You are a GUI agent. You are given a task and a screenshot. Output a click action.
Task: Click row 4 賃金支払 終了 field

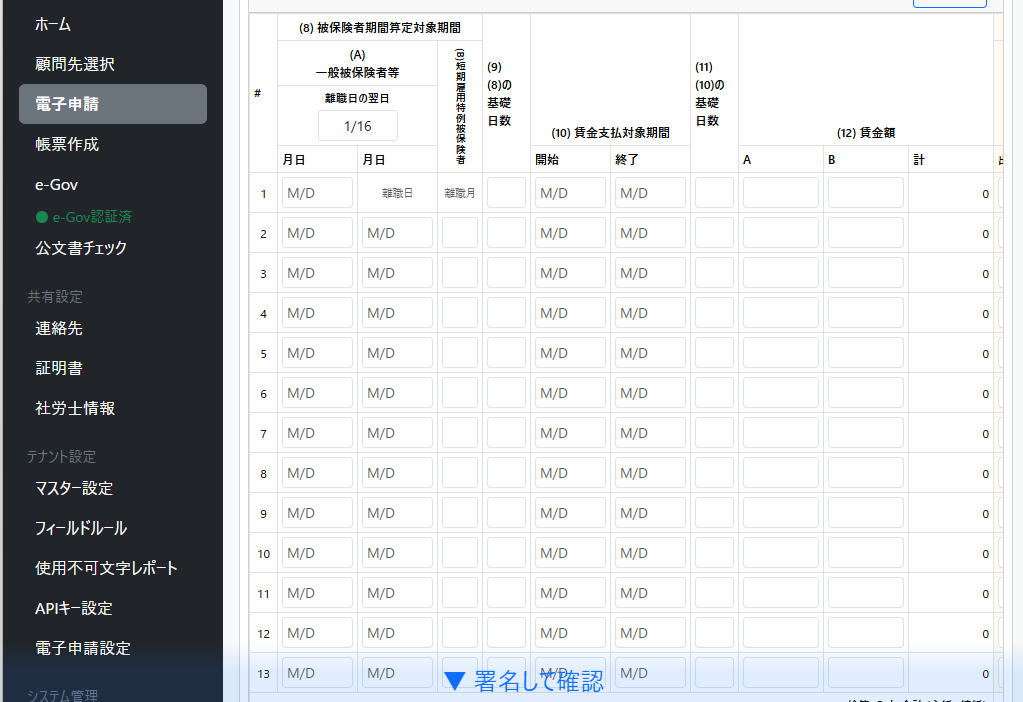[x=650, y=313]
